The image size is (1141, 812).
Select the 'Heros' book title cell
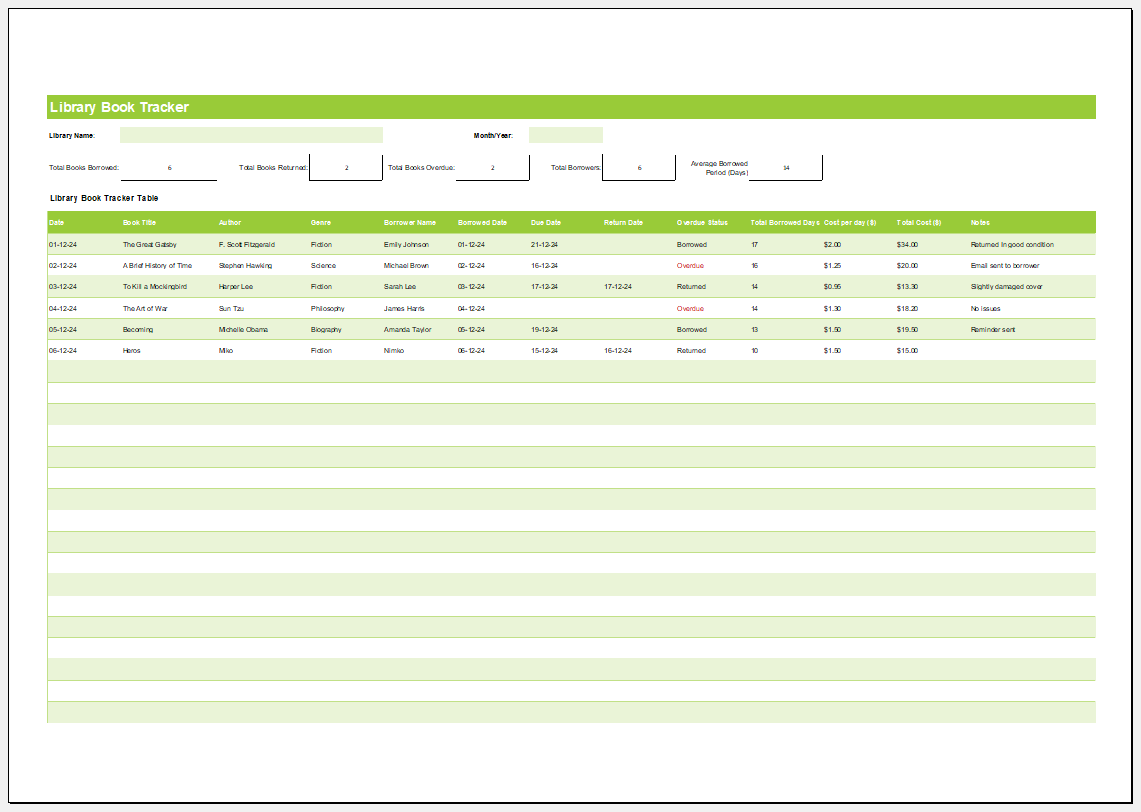point(132,351)
